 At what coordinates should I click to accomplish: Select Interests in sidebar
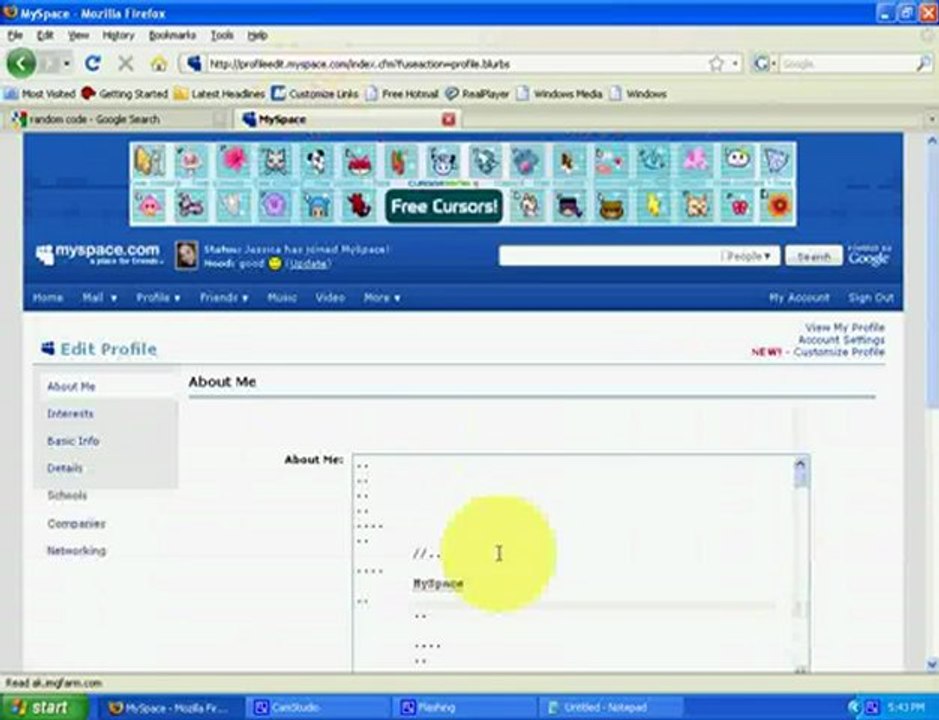[x=71, y=414]
